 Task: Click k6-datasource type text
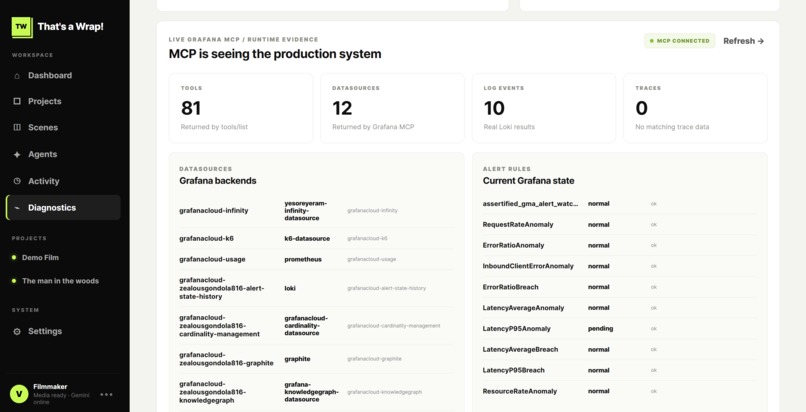[x=307, y=238]
